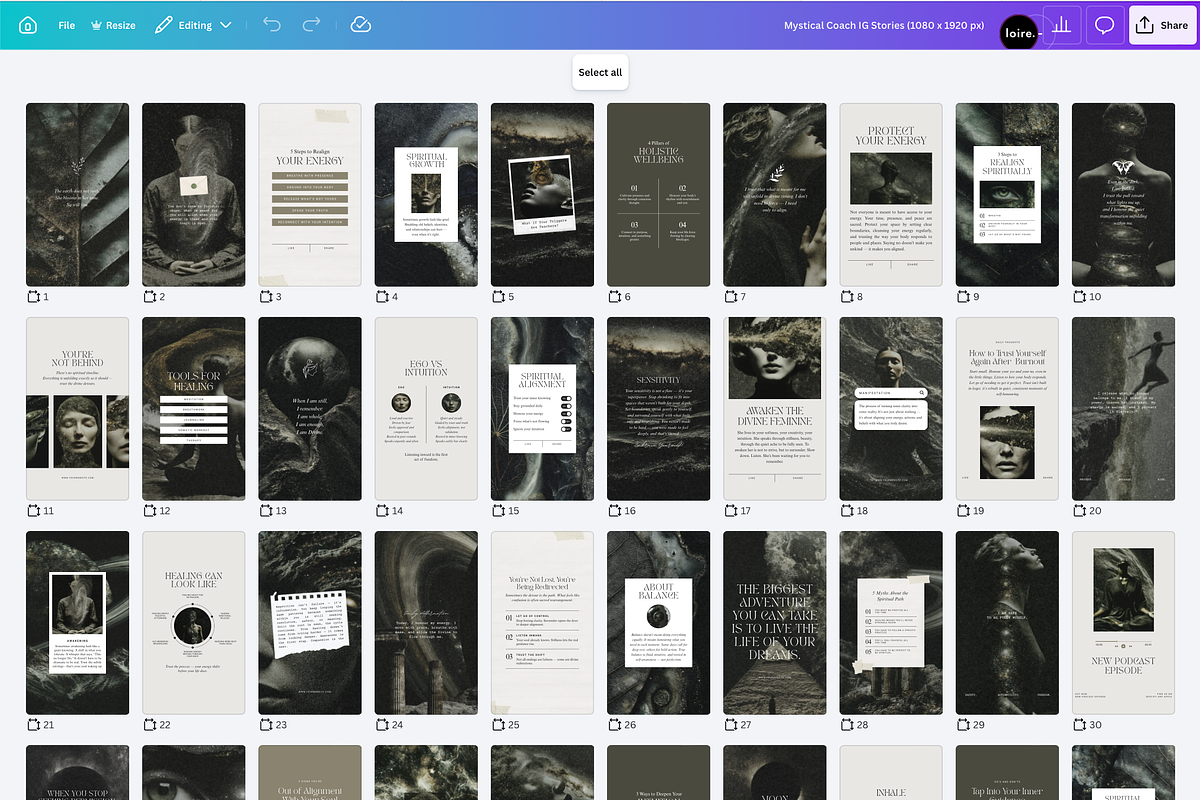The width and height of the screenshot is (1200, 800).
Task: Select page 21 Awakening thumbnail
Action: point(77,622)
